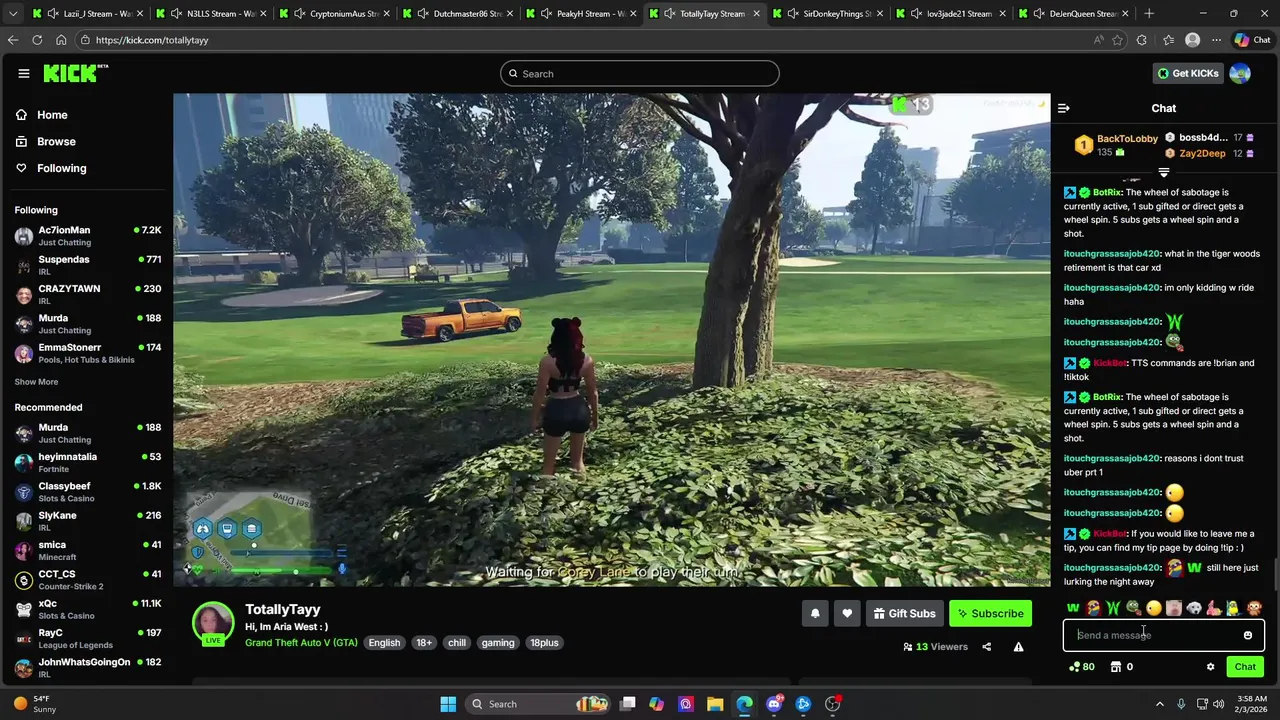The height and width of the screenshot is (720, 1280).
Task: Open channel points balance 80
Action: (x=1082, y=667)
